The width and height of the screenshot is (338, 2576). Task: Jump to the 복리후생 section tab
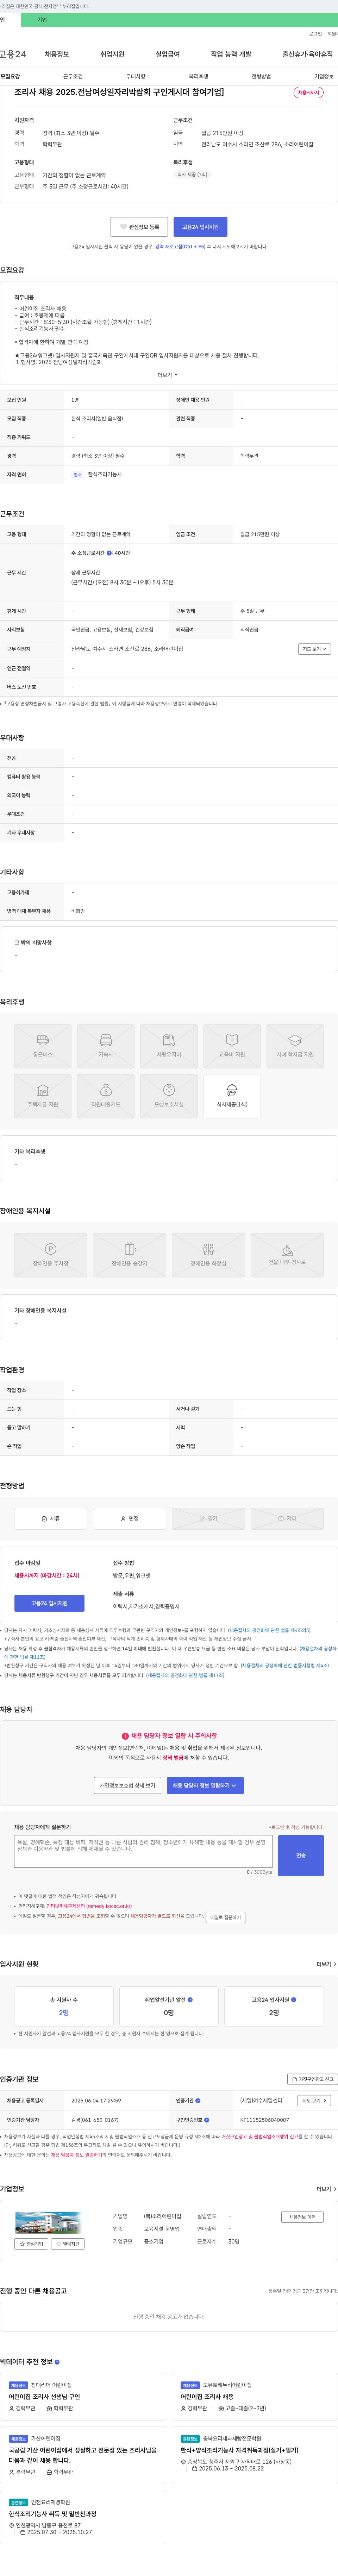click(x=198, y=76)
